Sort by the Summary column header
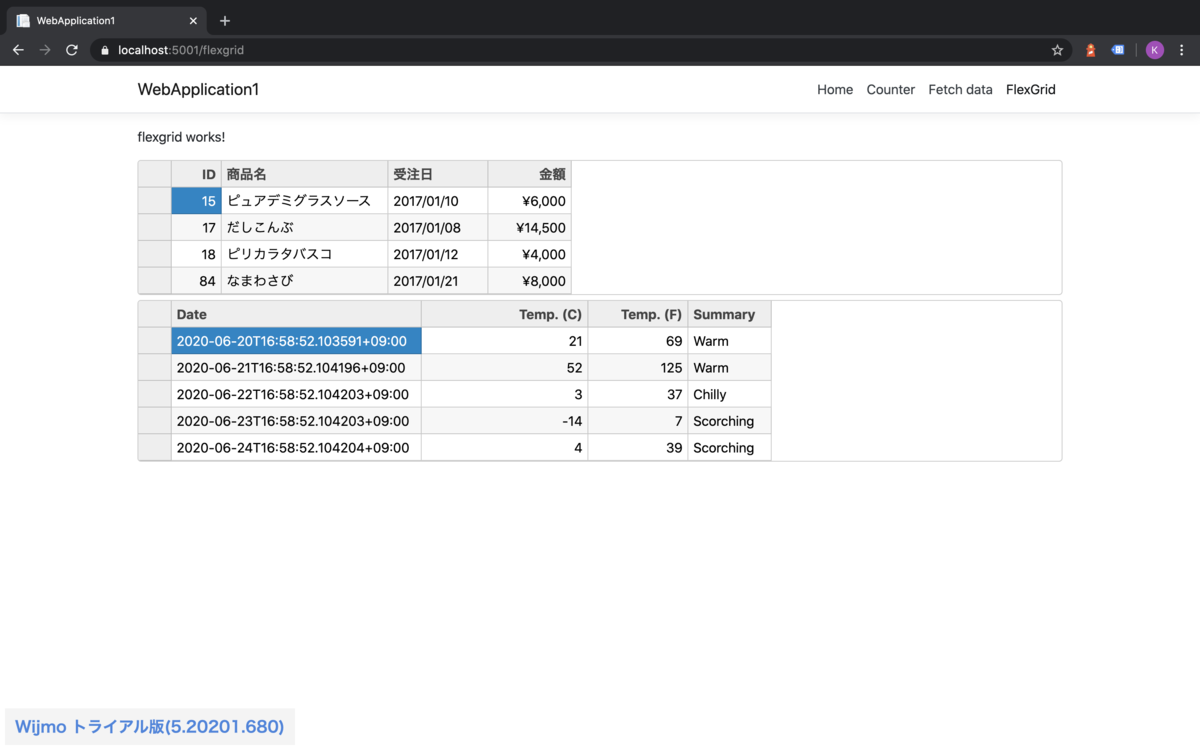The width and height of the screenshot is (1200, 750). tap(729, 314)
